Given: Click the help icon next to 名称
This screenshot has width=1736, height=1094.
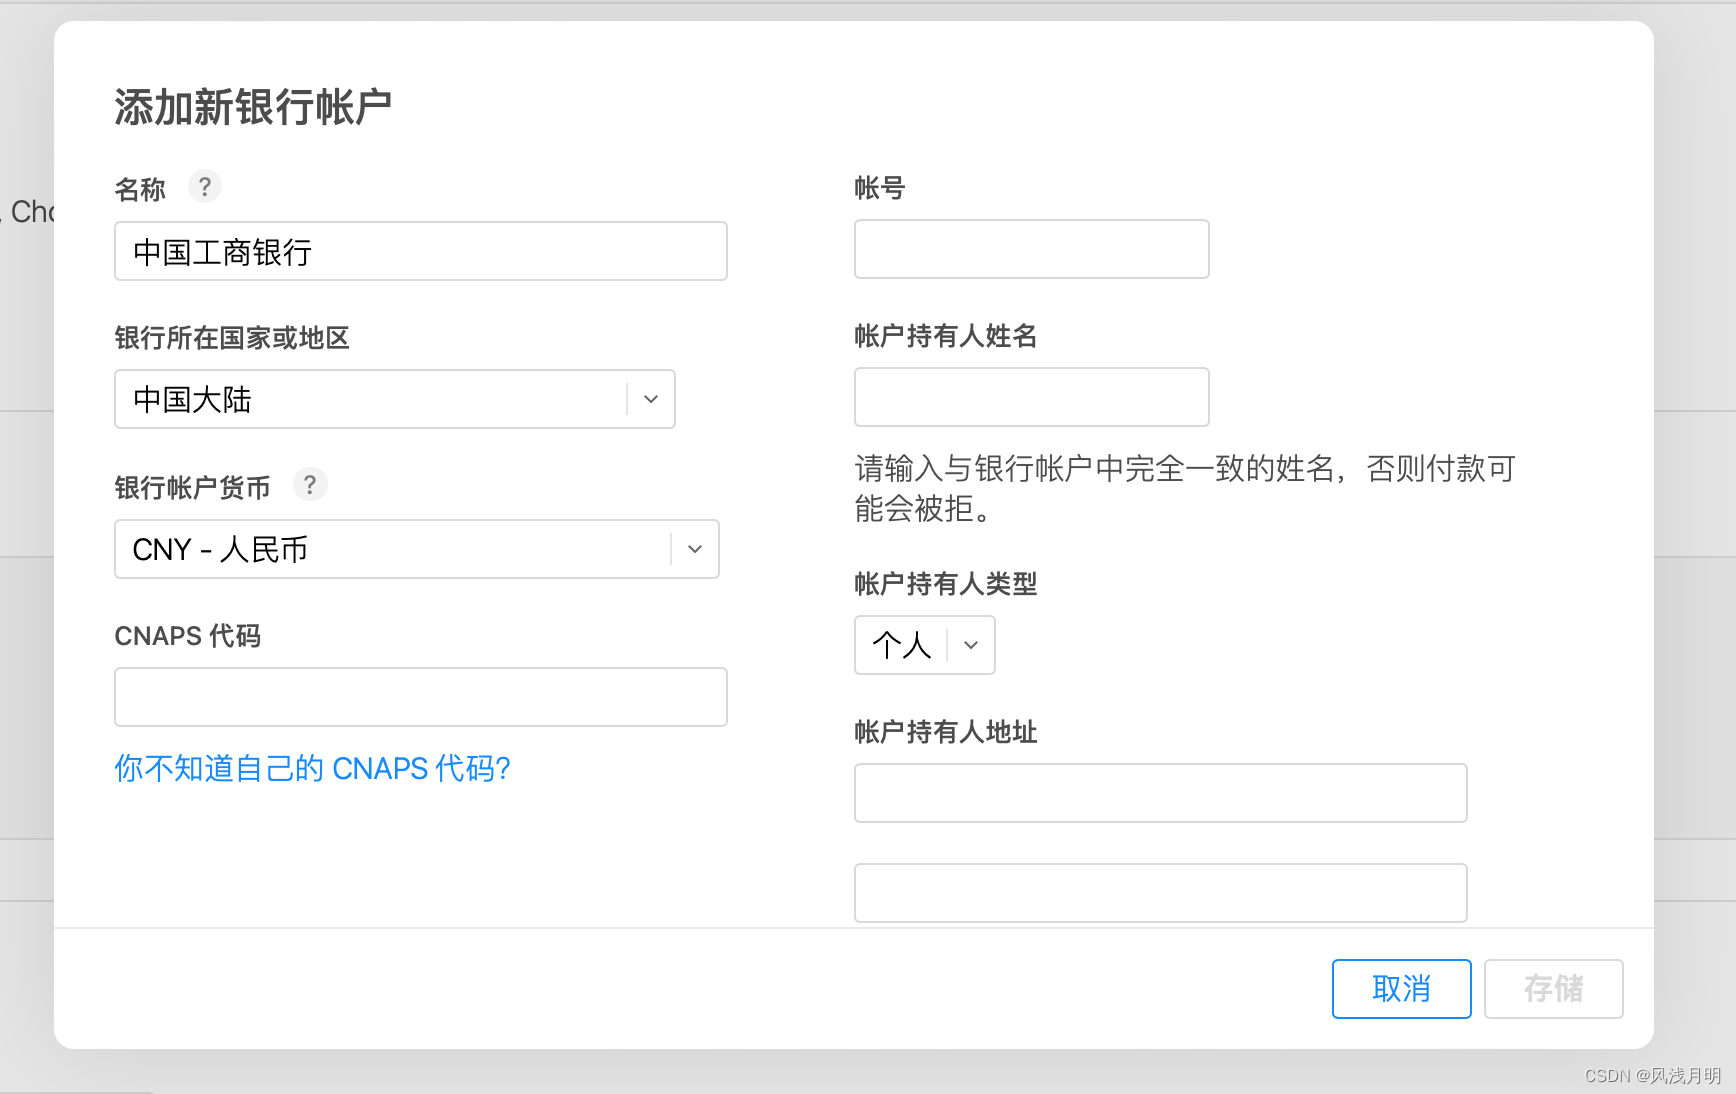Looking at the screenshot, I should point(205,186).
